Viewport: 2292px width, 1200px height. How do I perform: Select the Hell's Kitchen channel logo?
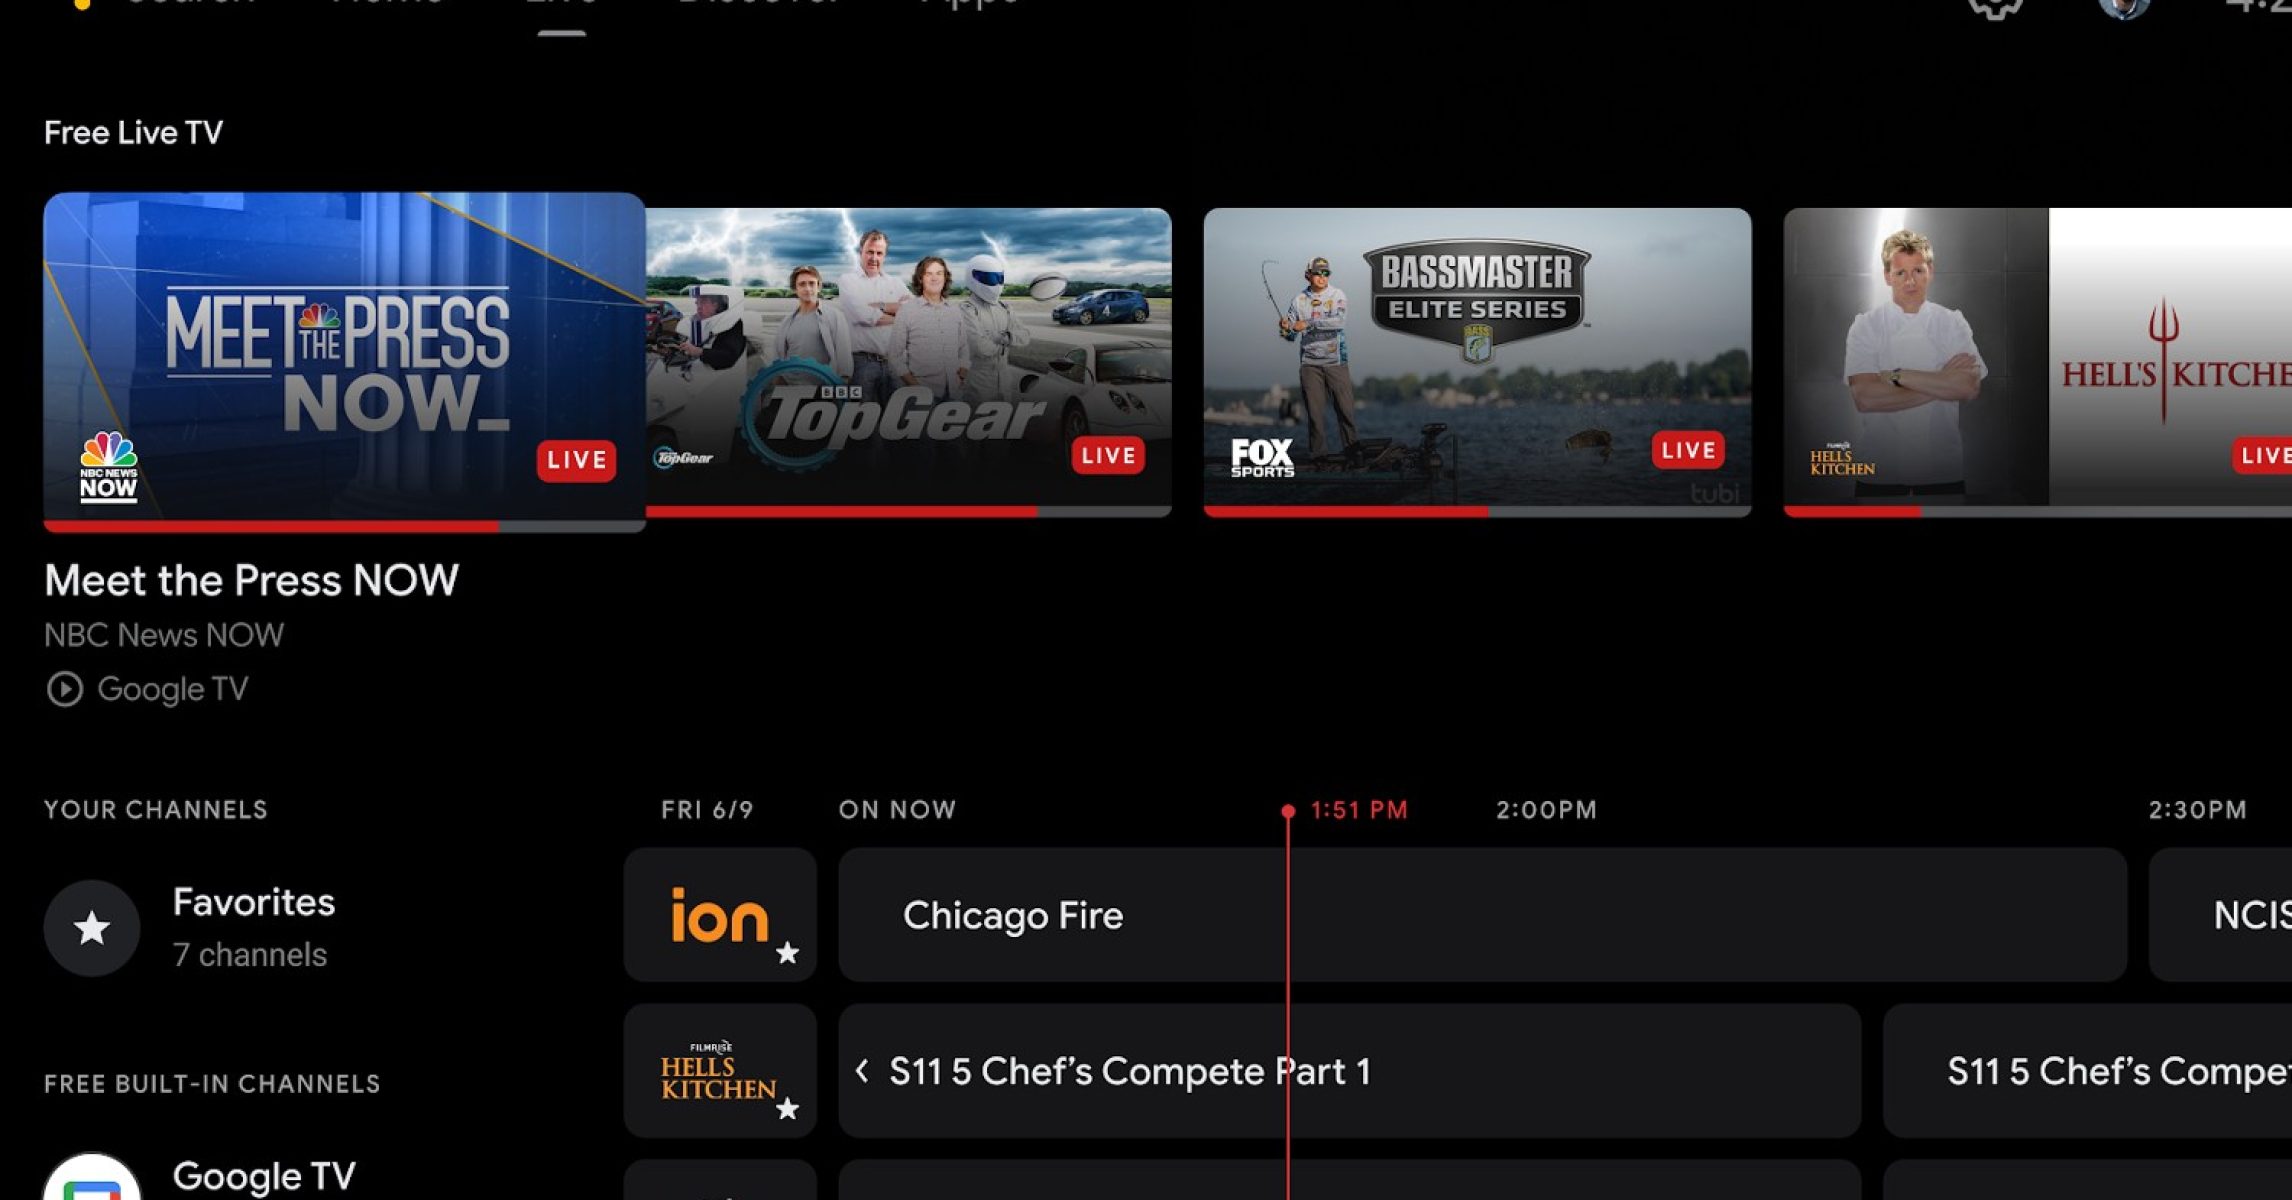[x=716, y=1071]
